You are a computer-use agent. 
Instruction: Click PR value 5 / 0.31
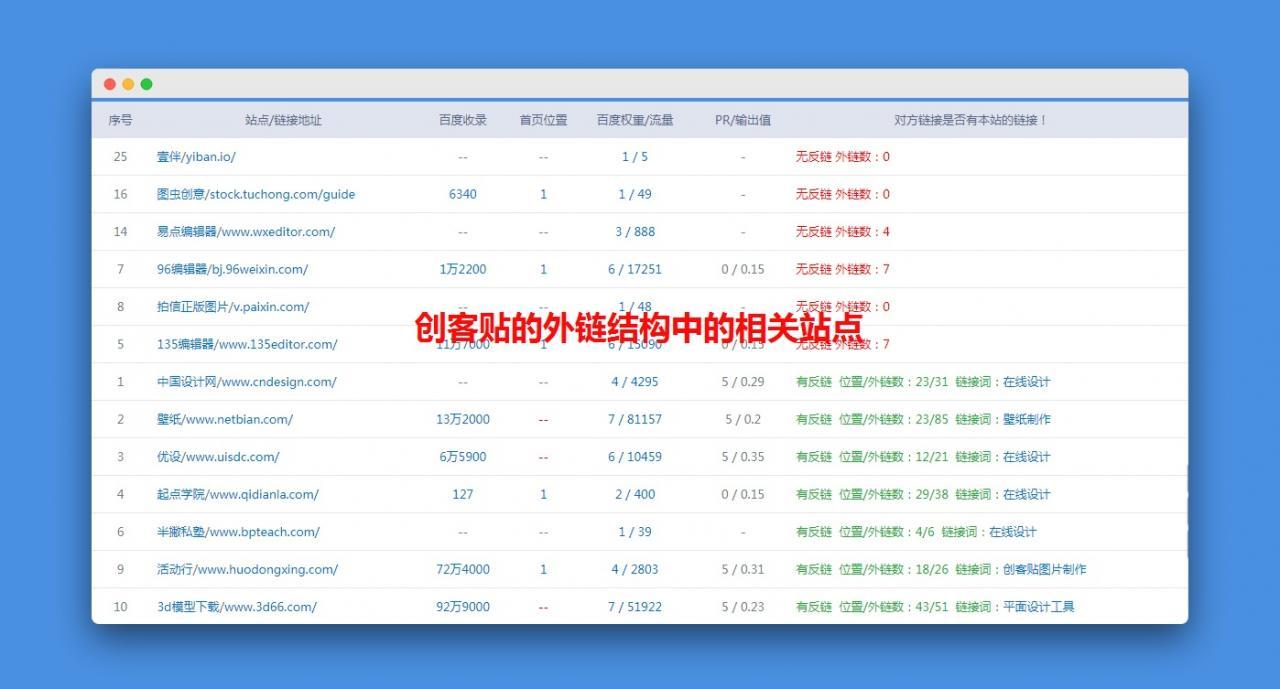743,569
